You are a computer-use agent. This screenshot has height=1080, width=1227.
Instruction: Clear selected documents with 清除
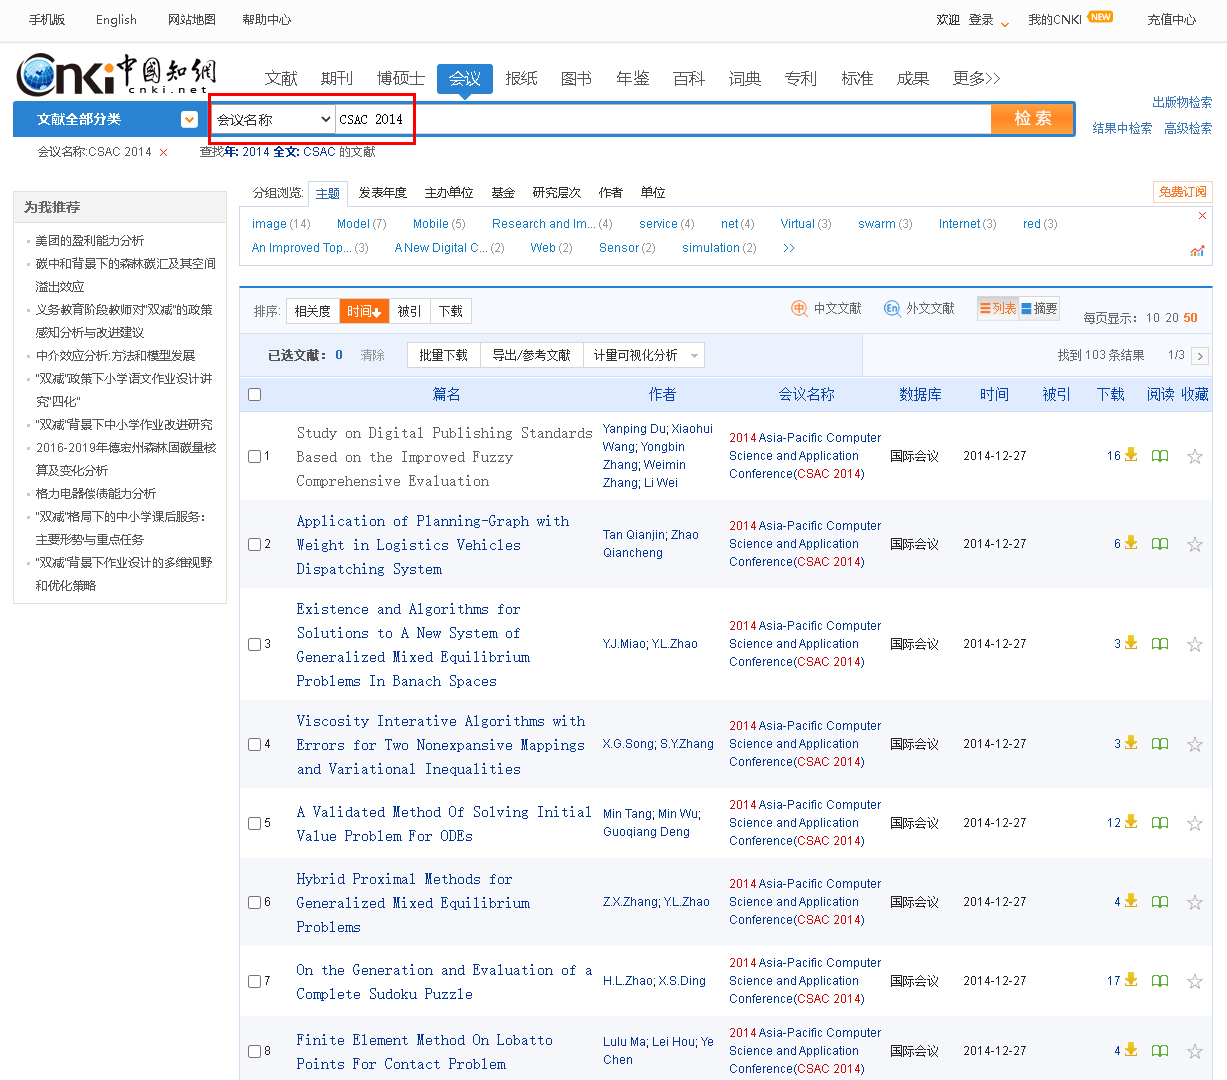[x=372, y=355]
